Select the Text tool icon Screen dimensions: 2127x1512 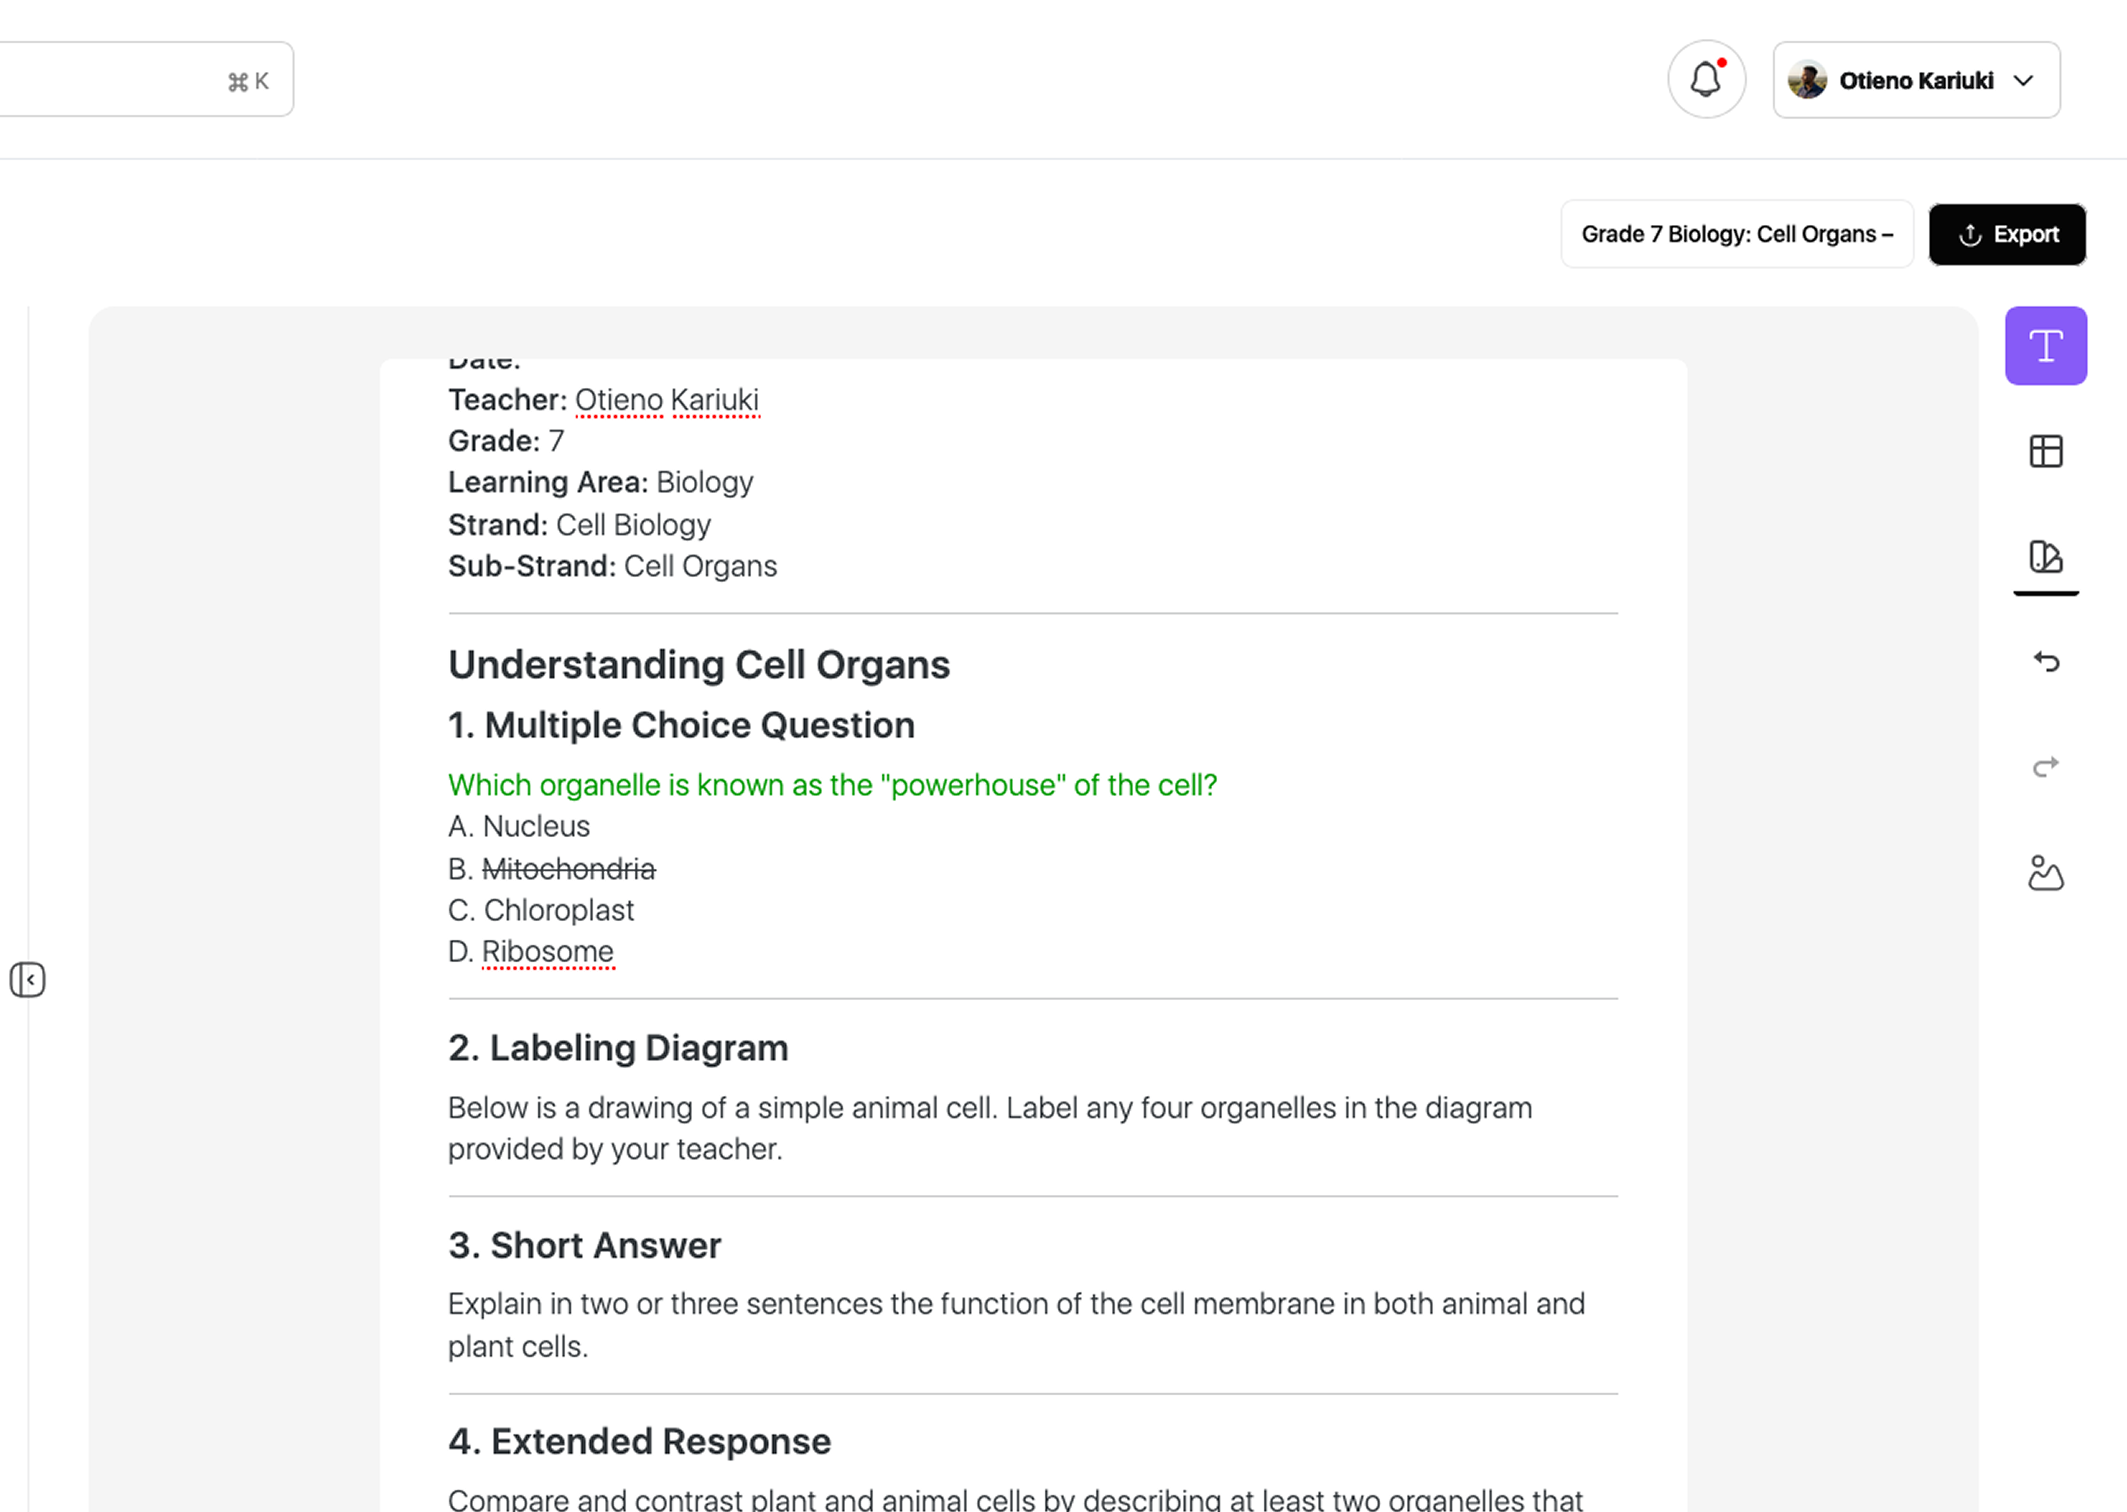coord(2045,346)
